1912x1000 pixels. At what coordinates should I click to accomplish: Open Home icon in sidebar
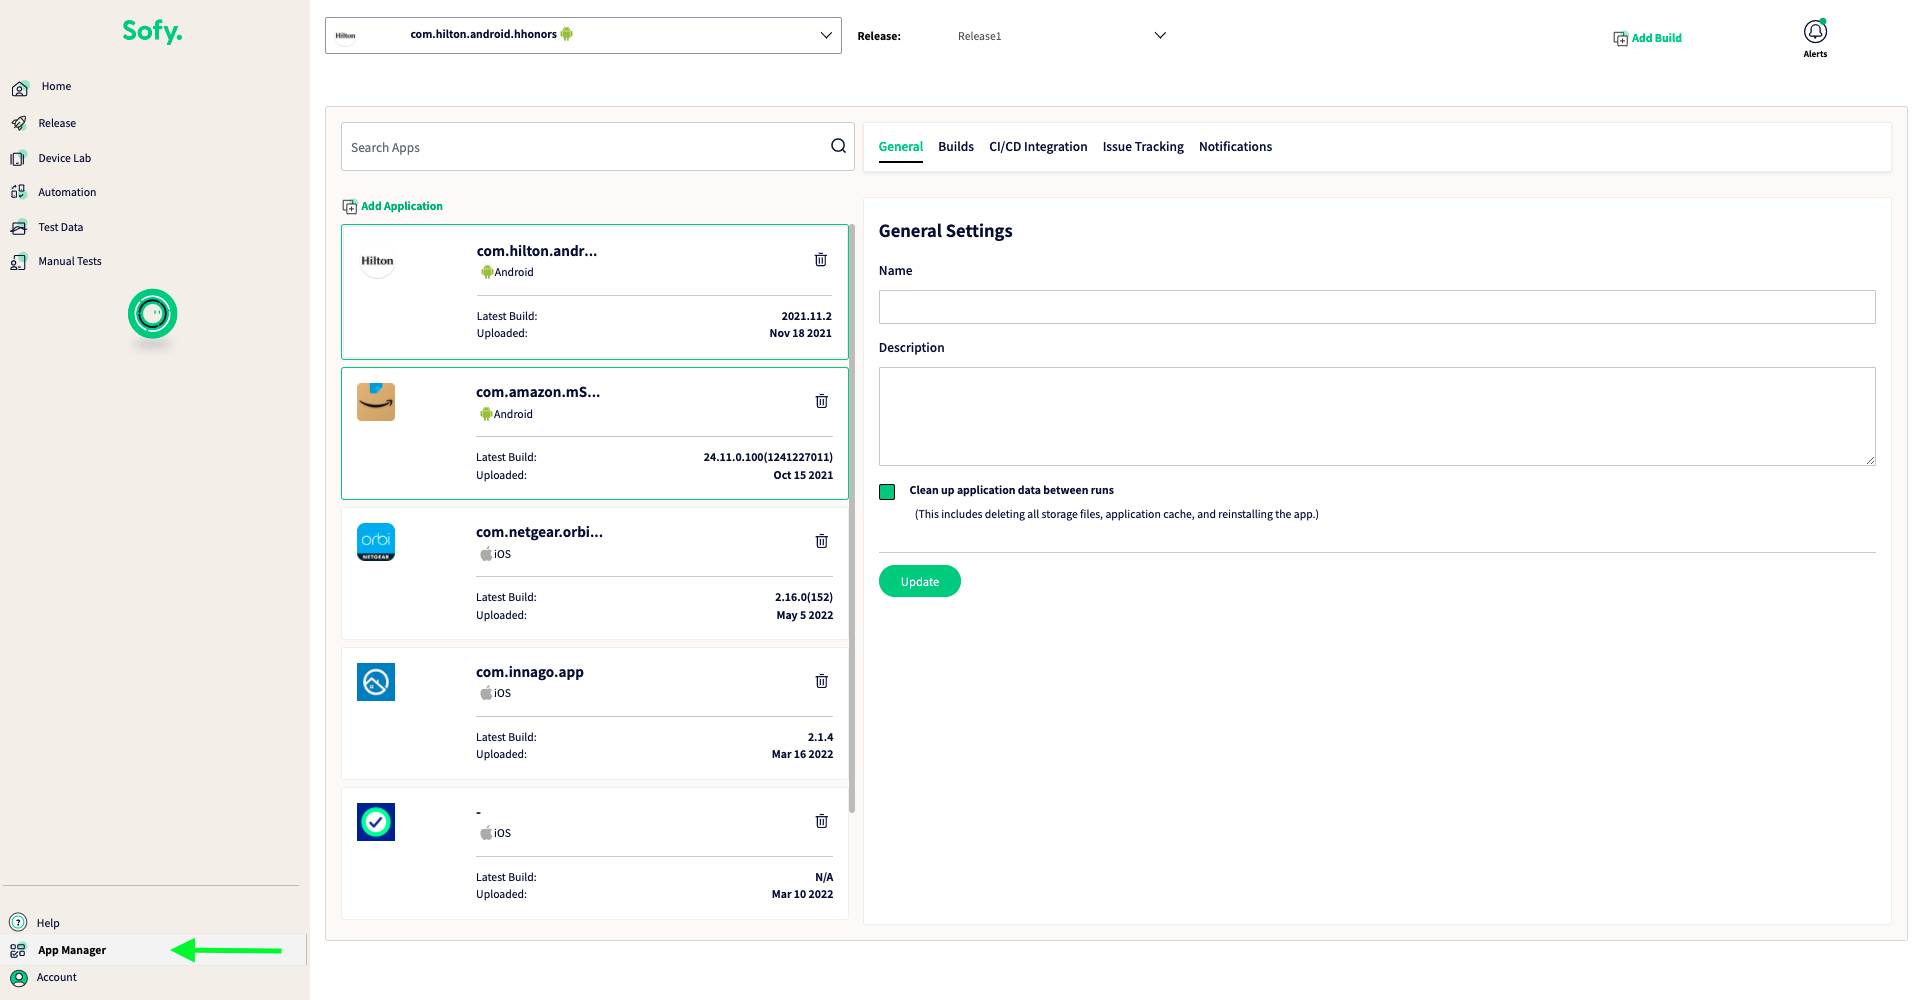pos(20,88)
